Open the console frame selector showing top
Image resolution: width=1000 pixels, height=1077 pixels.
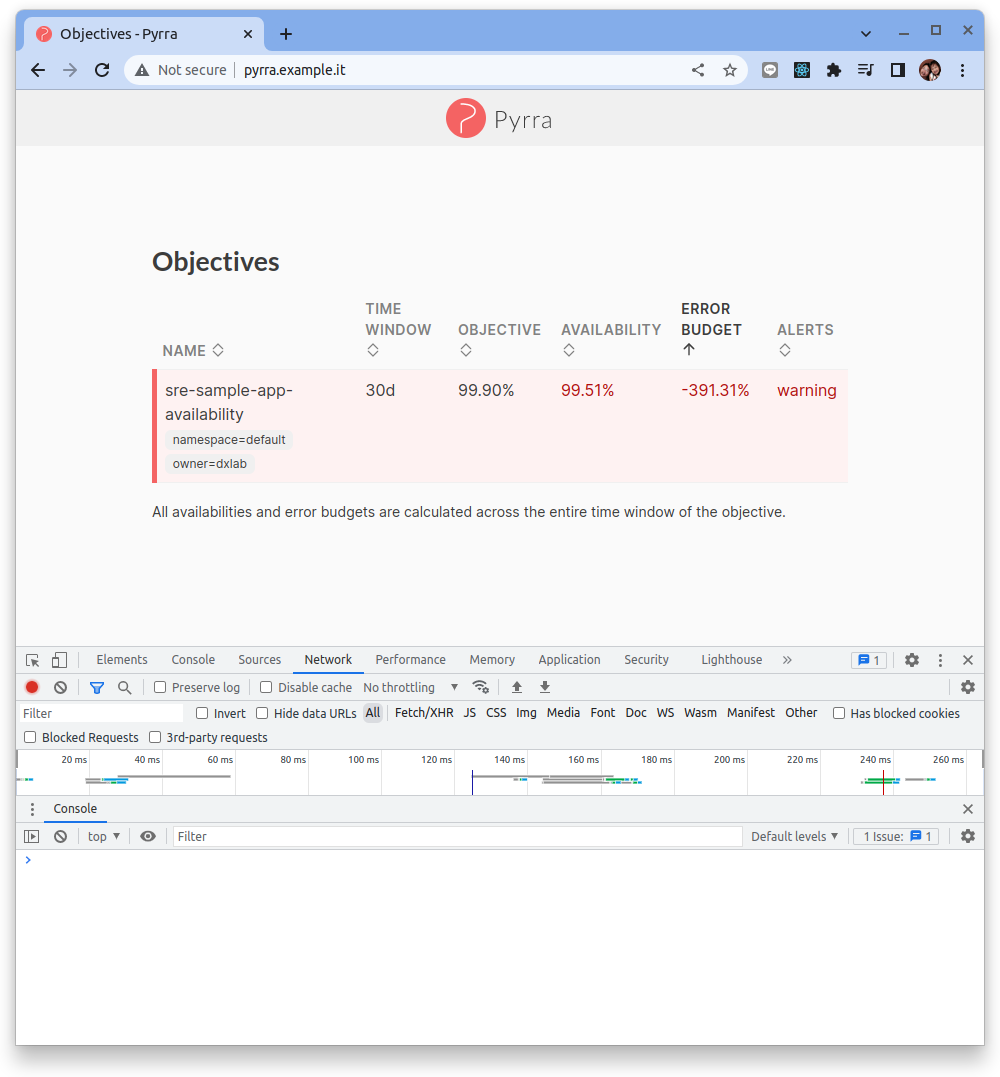(103, 836)
